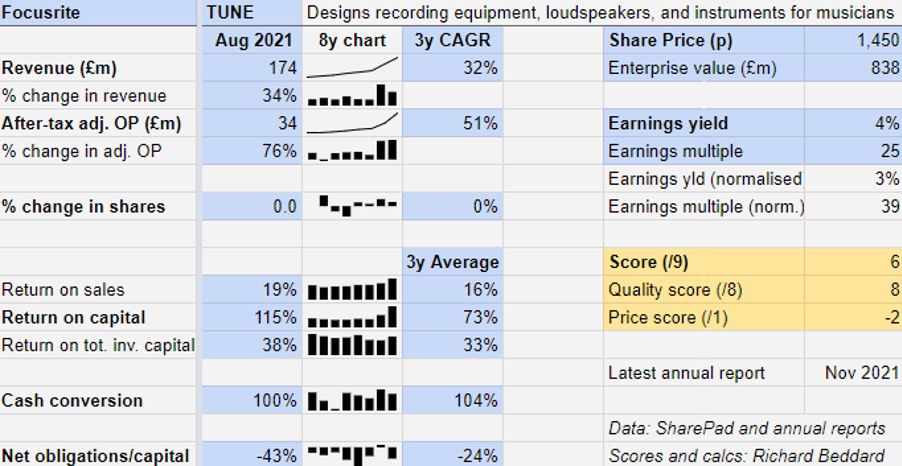Click the Data: SharePad and annual reports note
The image size is (902, 466).
tap(747, 428)
